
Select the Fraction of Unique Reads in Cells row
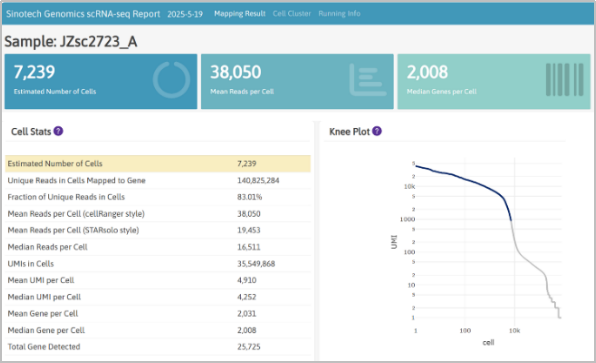point(158,197)
